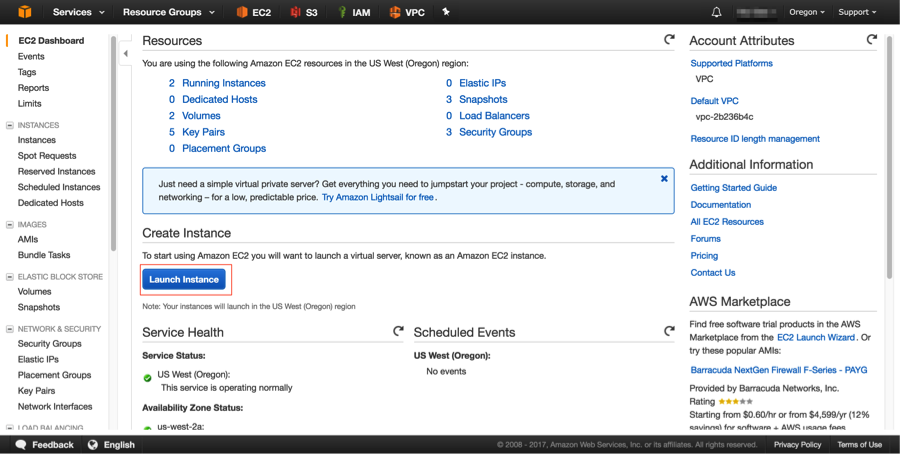Open the EC2 shortcut in the top bar
This screenshot has width=900, height=454.
[254, 12]
